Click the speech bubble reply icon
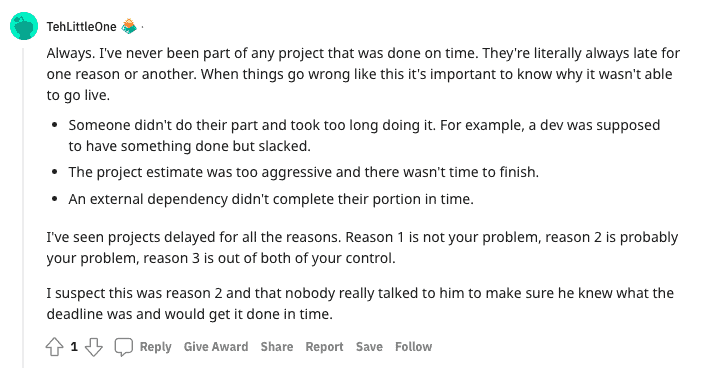The height and width of the screenshot is (382, 718). 123,347
